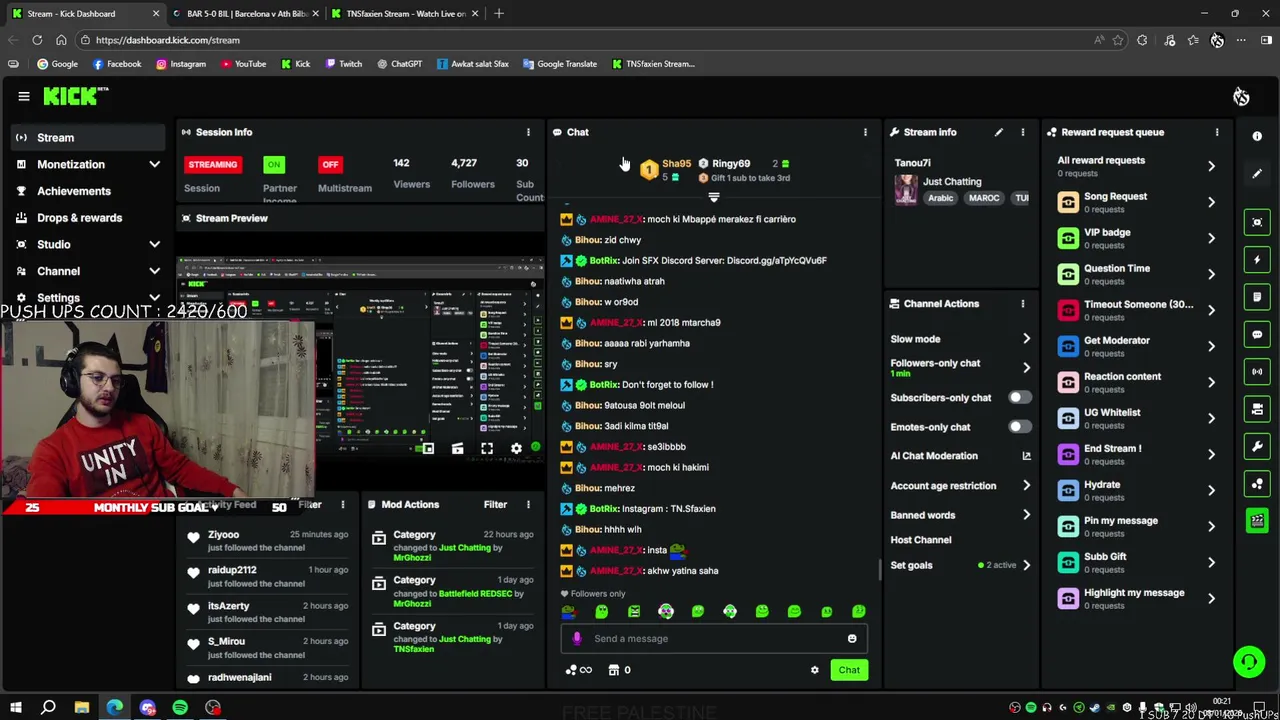Toggle the lightning bolt widget in right sidebar
Image resolution: width=1280 pixels, height=720 pixels.
tap(1257, 259)
